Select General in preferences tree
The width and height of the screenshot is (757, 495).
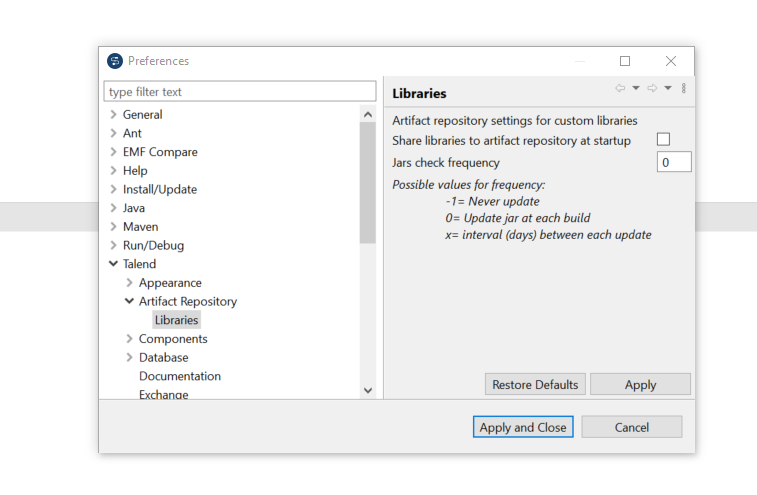(x=142, y=114)
